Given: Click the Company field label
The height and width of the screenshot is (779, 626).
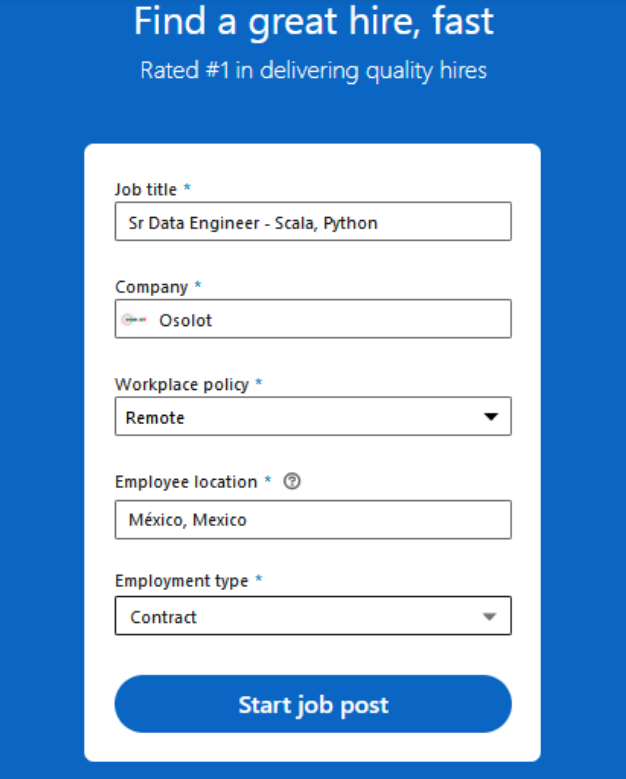Looking at the screenshot, I should click(151, 287).
